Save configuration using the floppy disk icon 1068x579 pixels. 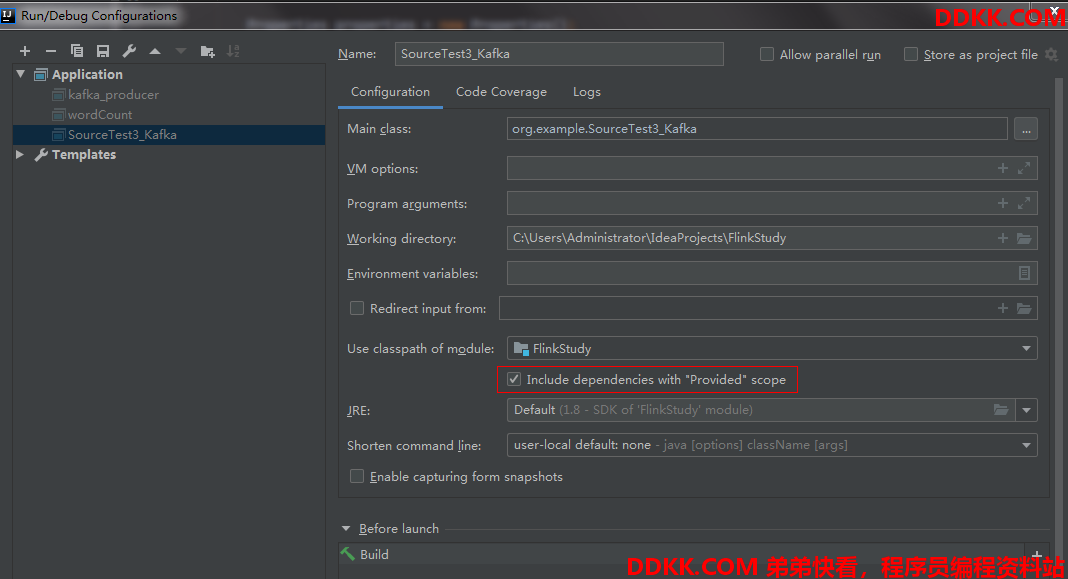(x=103, y=51)
